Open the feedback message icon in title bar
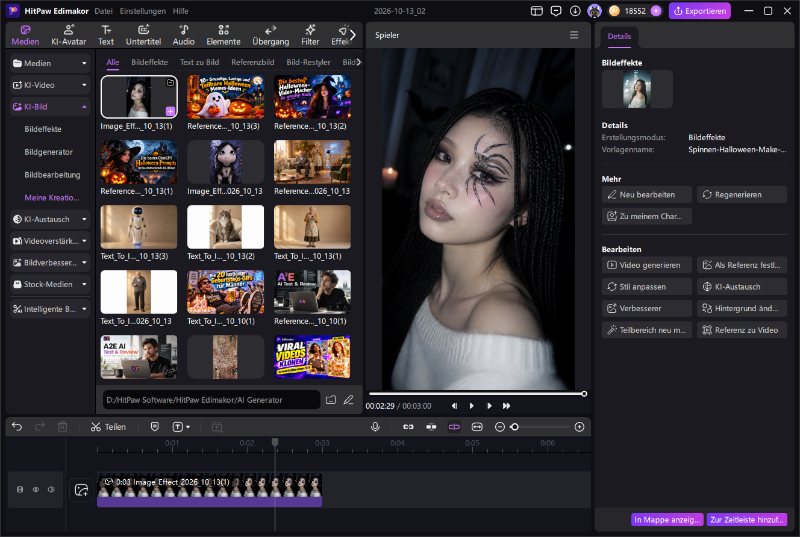Screen dimensions: 800x537 coord(556,11)
